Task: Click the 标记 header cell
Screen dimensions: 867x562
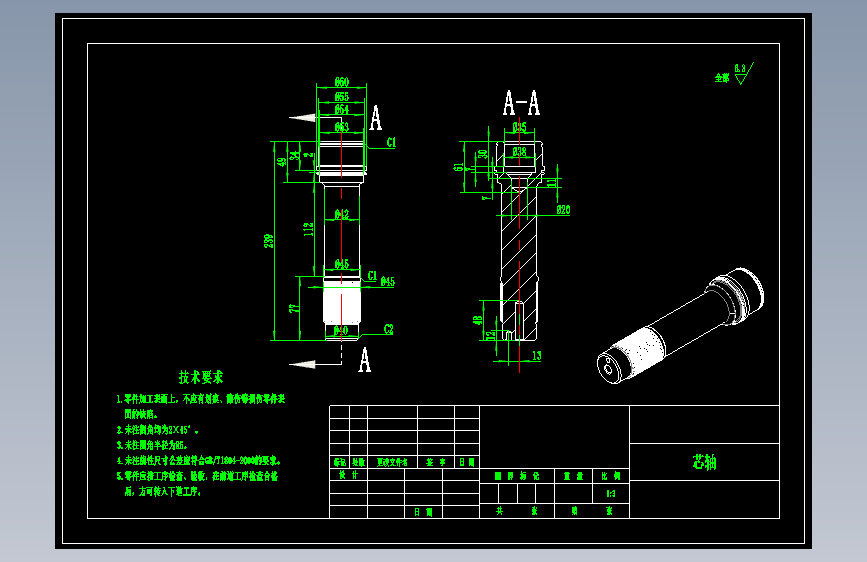Action: 340,462
